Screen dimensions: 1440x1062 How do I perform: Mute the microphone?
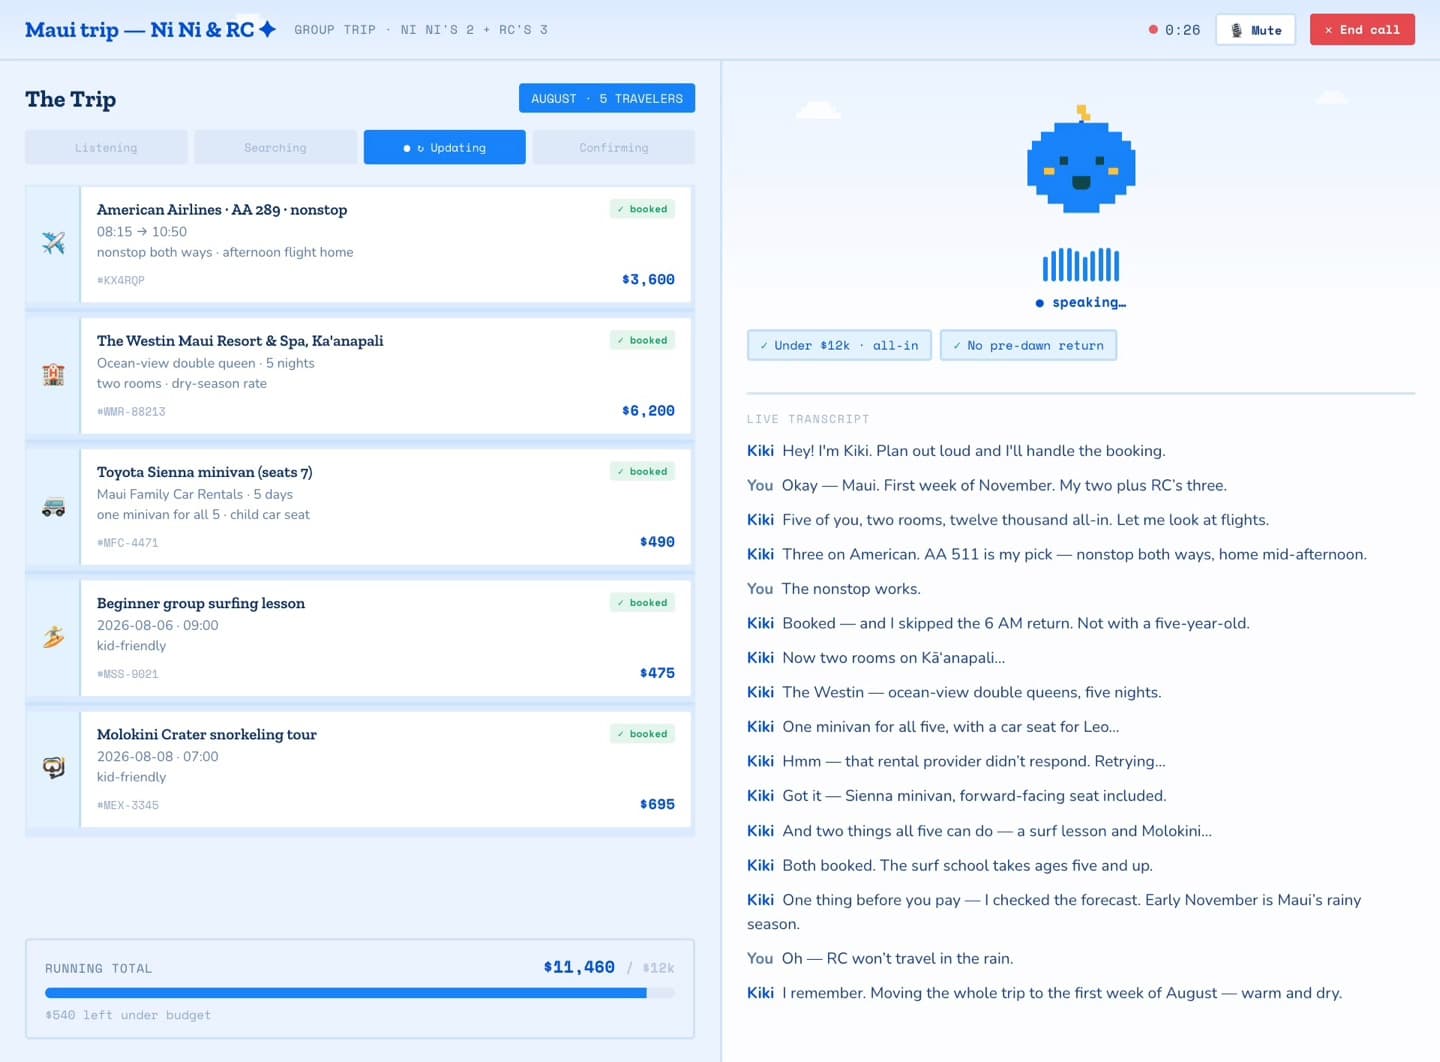(x=1256, y=30)
